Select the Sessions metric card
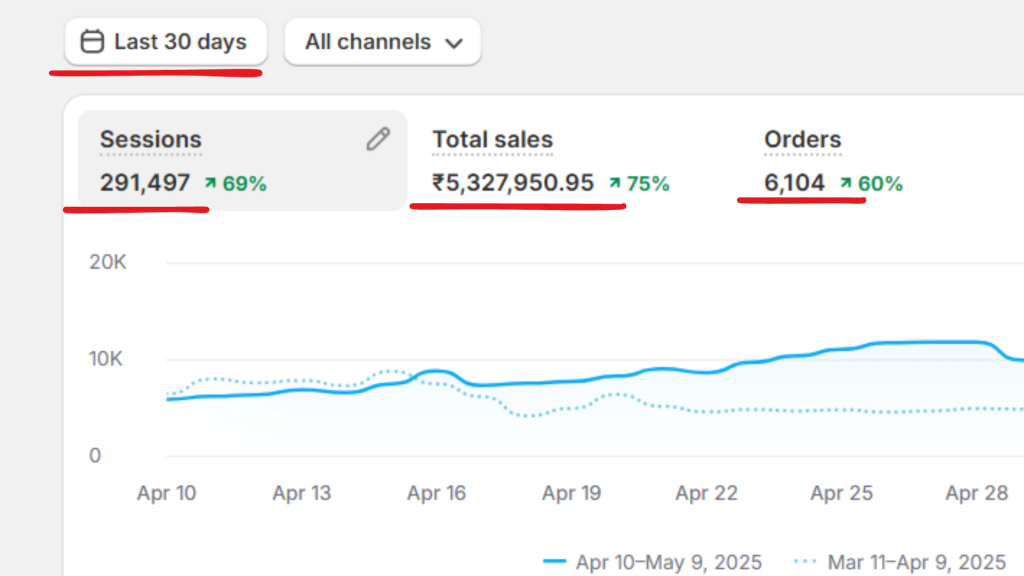This screenshot has width=1024, height=576. pos(242,160)
